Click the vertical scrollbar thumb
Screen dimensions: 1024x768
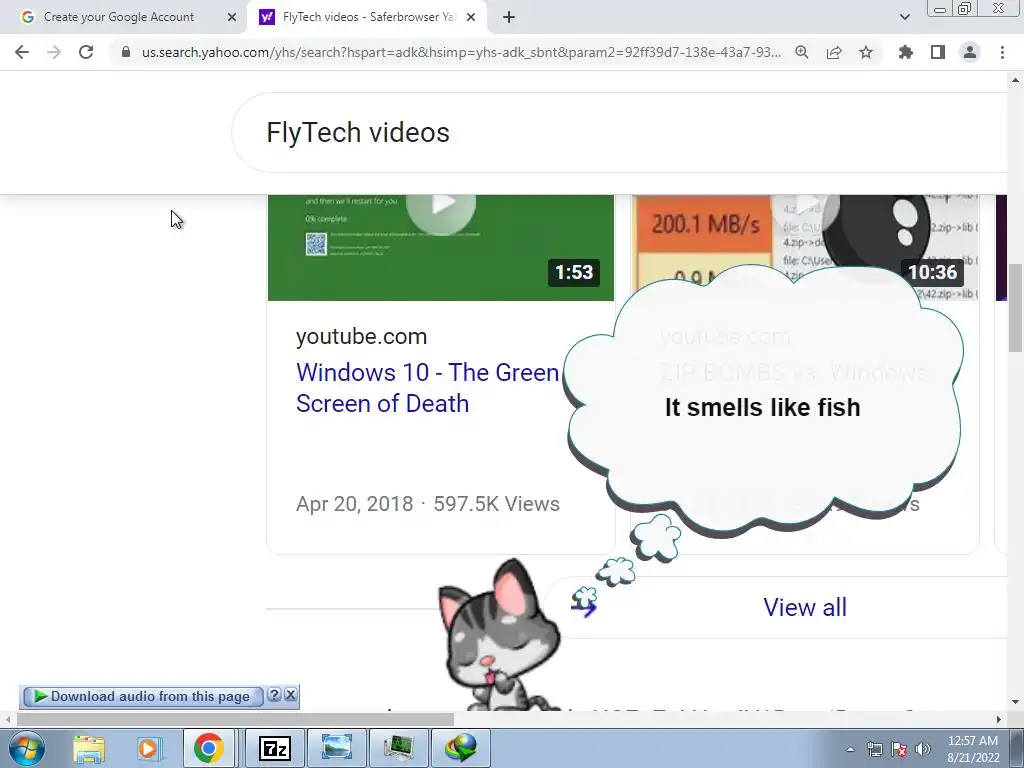pos(1015,308)
